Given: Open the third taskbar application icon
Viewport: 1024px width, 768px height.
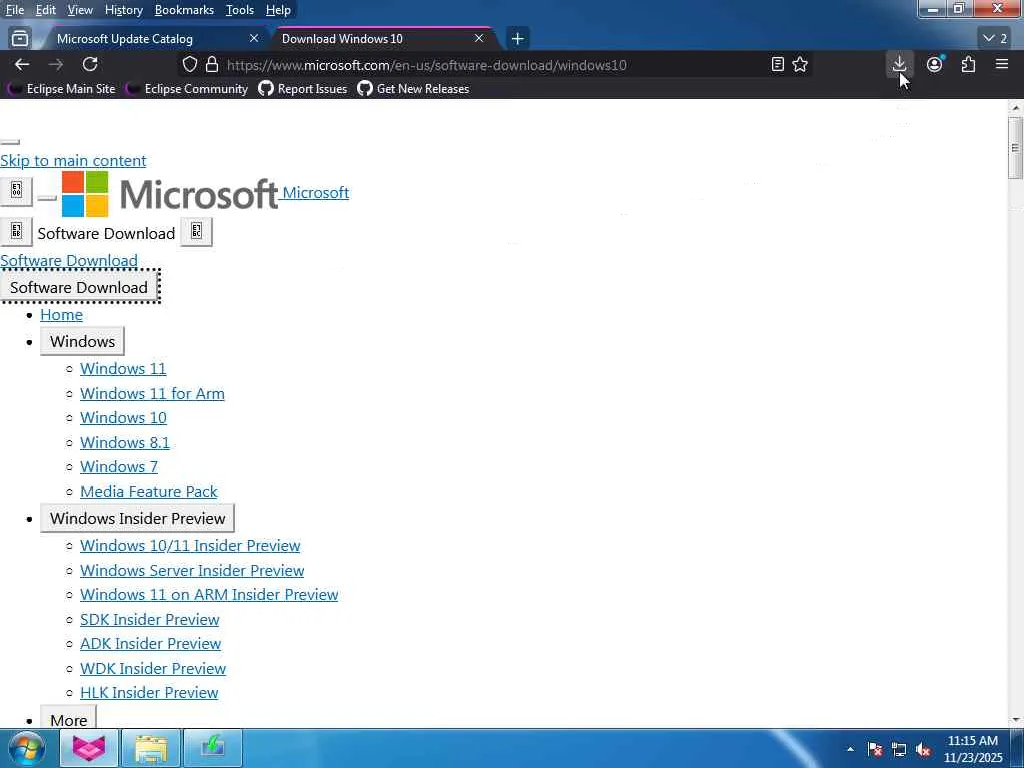Looking at the screenshot, I should tap(213, 748).
